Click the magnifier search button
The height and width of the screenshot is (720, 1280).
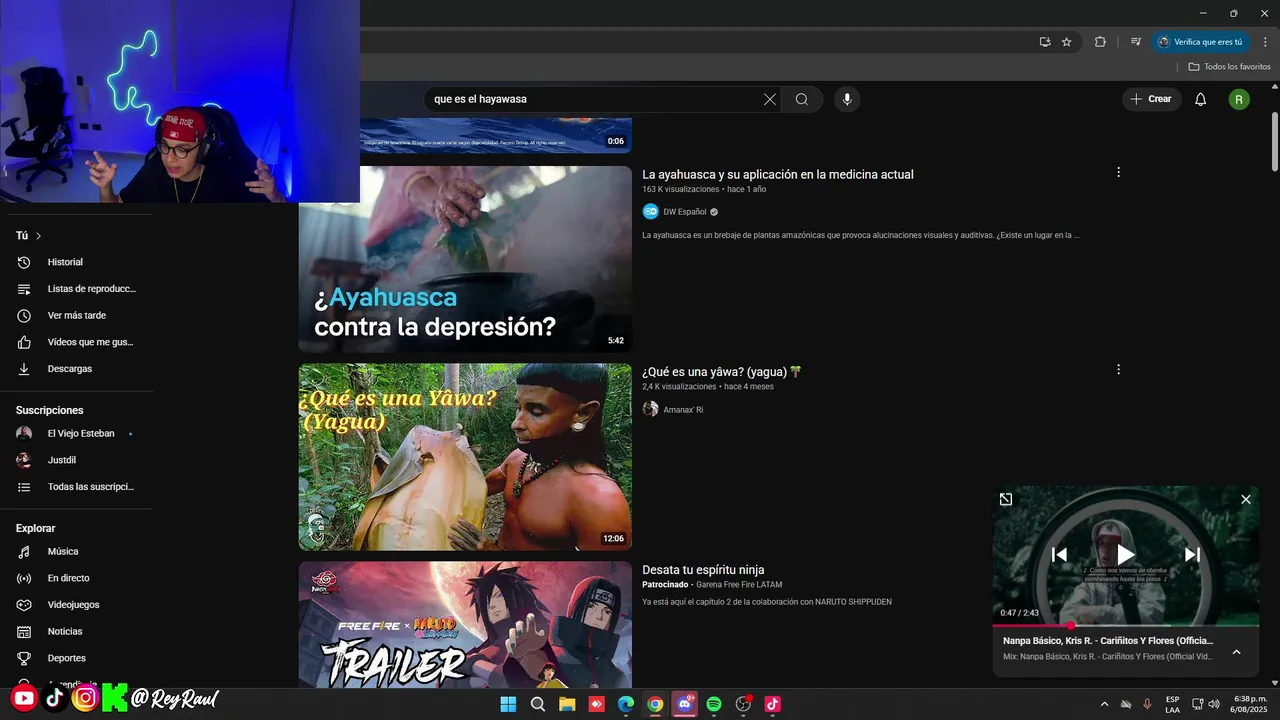(x=802, y=99)
